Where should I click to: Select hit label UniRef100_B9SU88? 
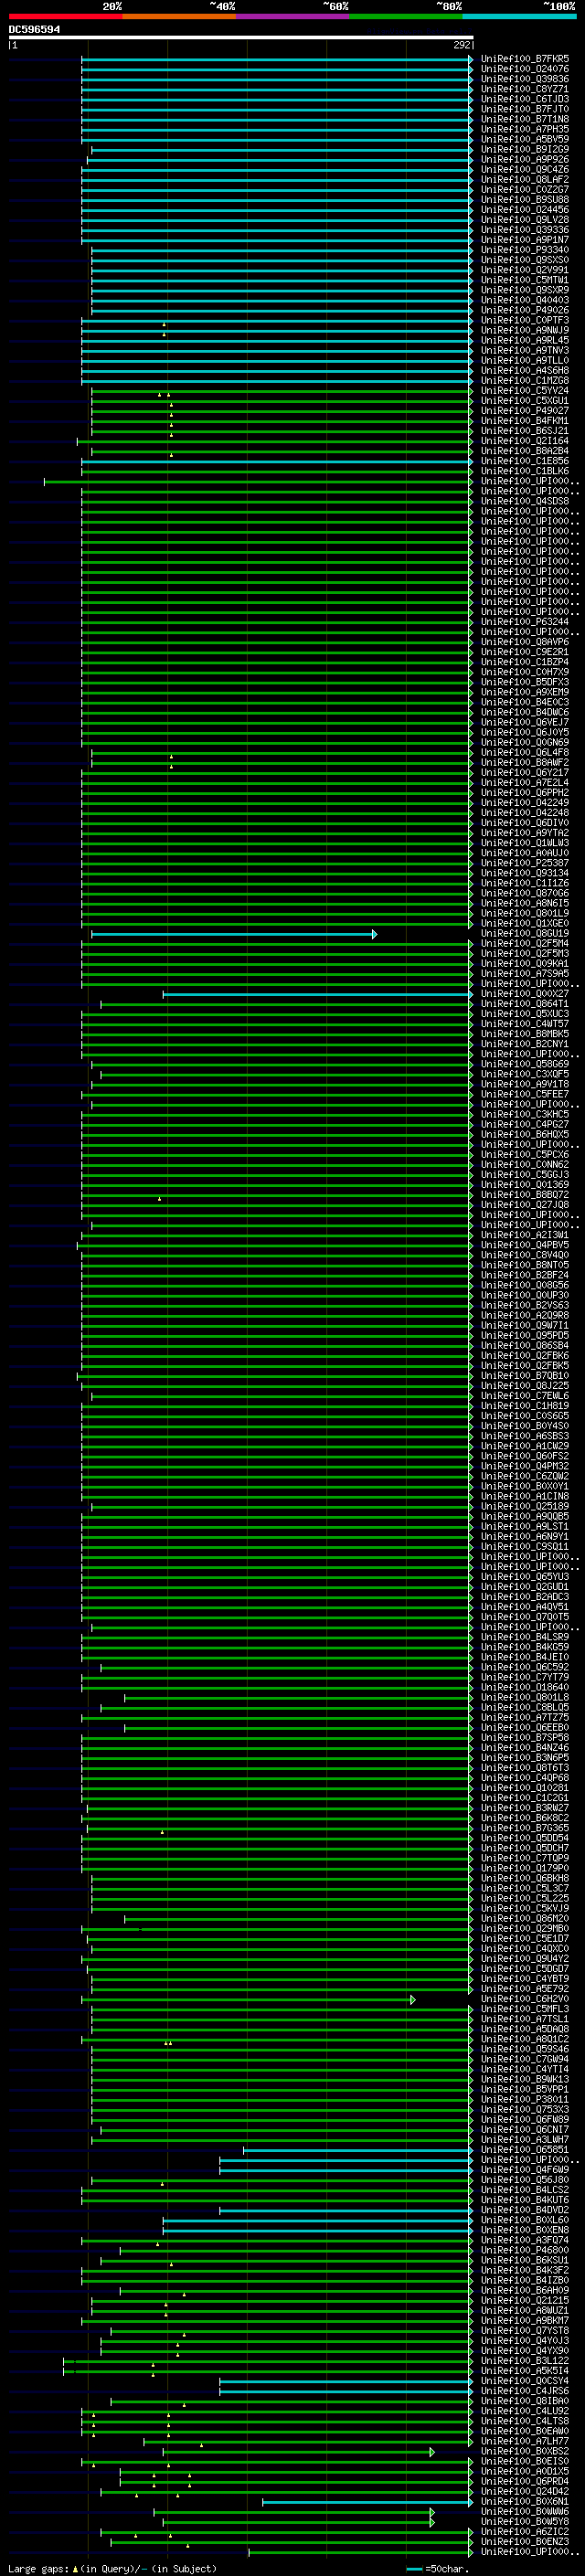(525, 200)
